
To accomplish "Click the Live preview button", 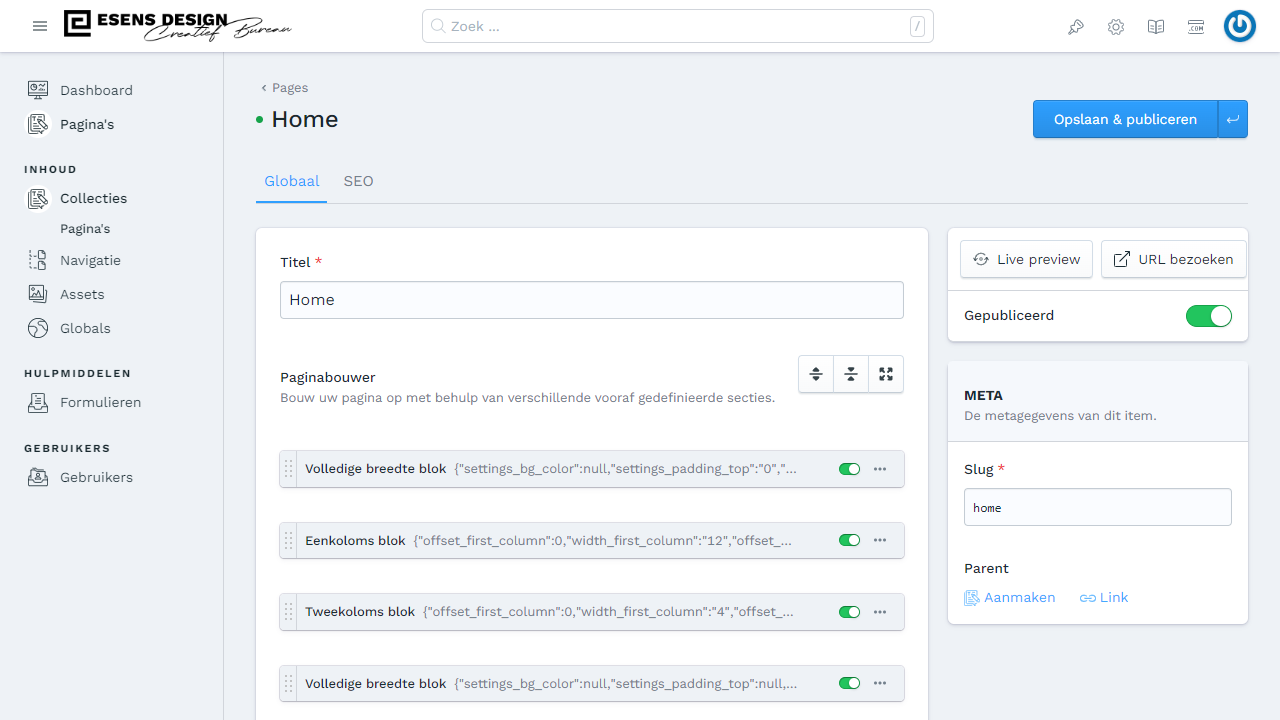I will pyautogui.click(x=1026, y=259).
